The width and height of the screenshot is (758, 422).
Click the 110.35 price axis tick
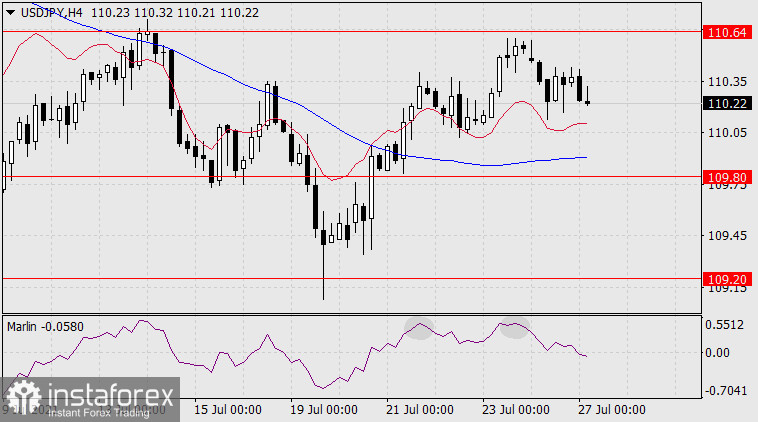coord(727,82)
